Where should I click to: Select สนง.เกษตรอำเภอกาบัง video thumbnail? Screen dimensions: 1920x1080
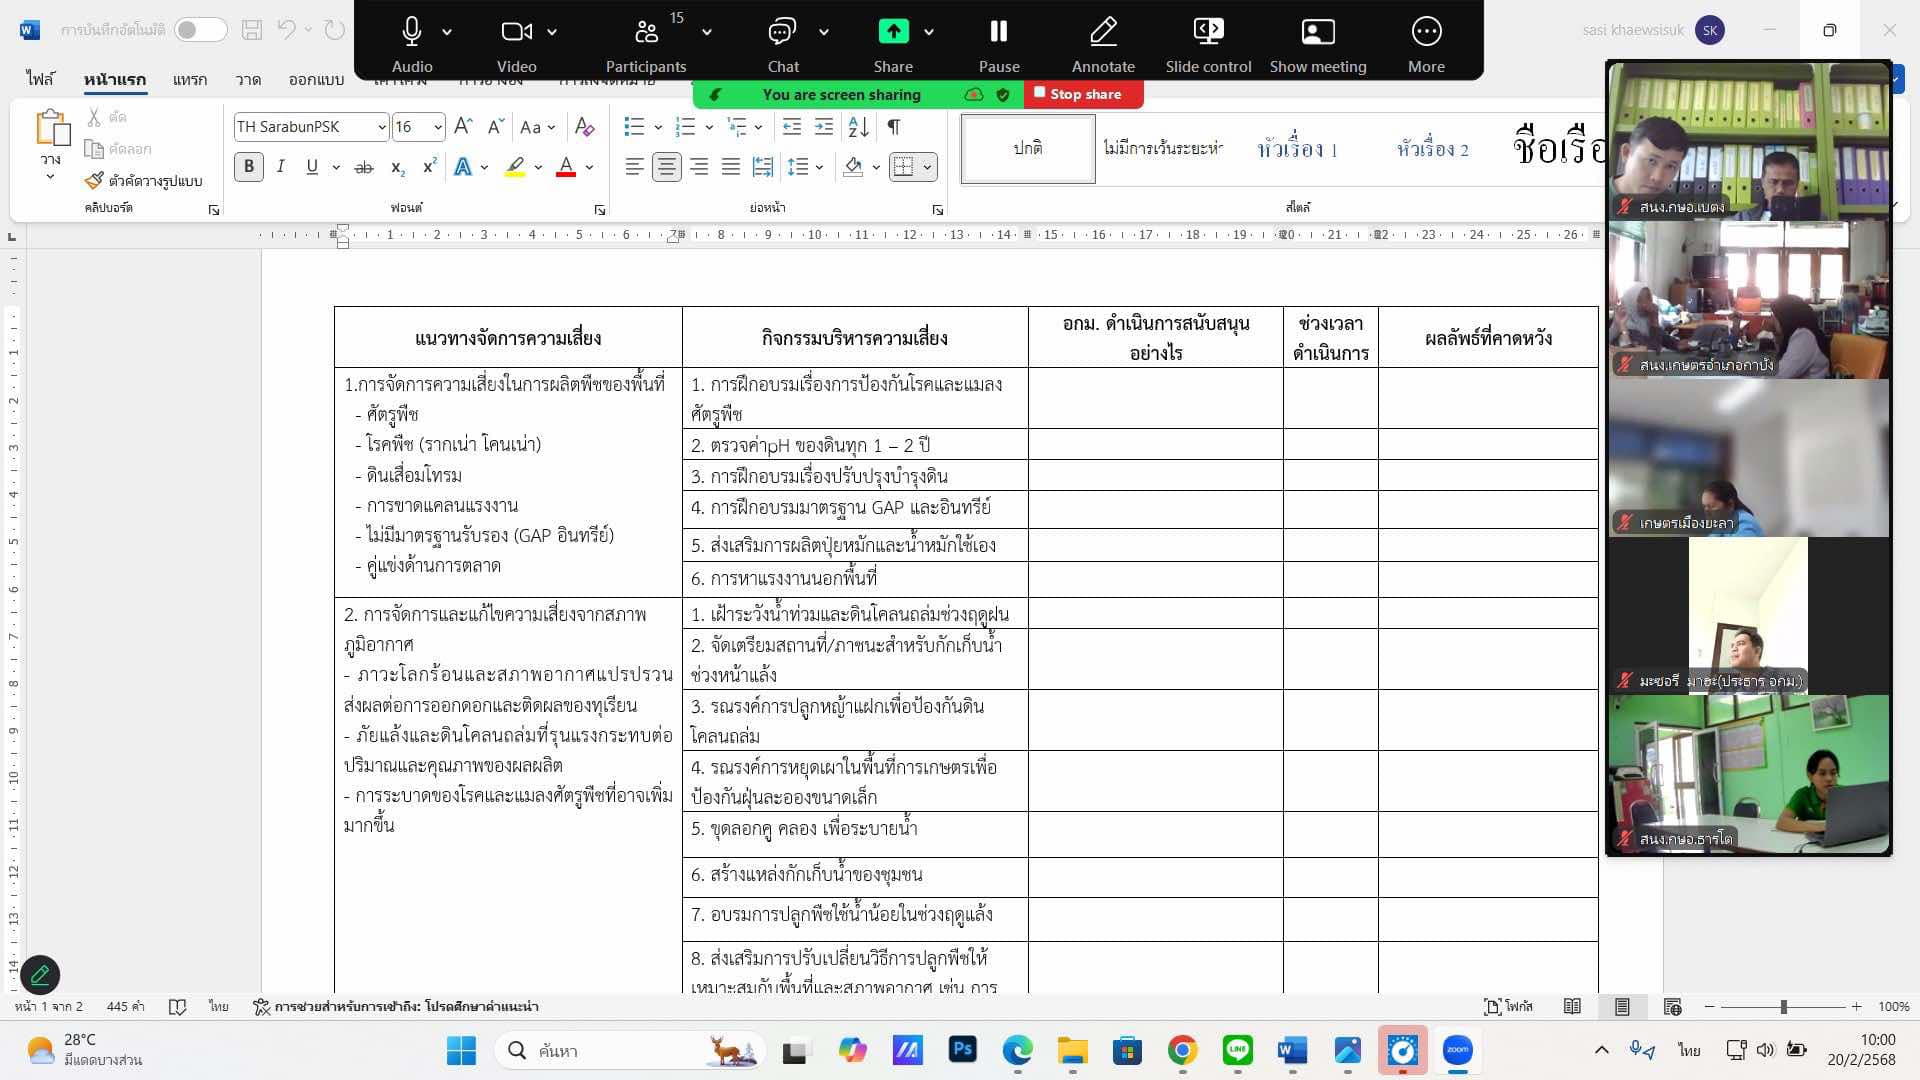click(1748, 300)
